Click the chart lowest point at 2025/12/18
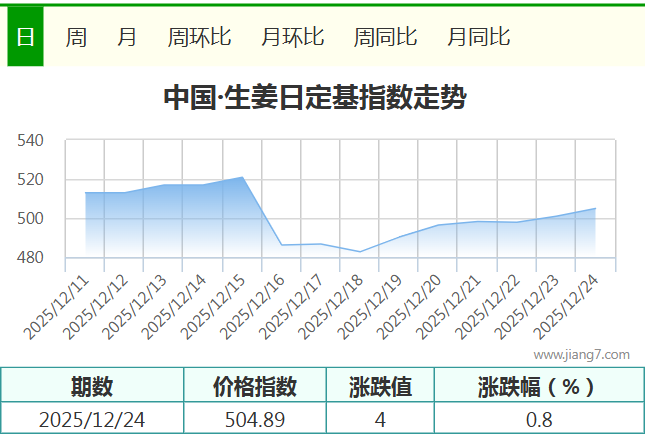 (x=360, y=252)
